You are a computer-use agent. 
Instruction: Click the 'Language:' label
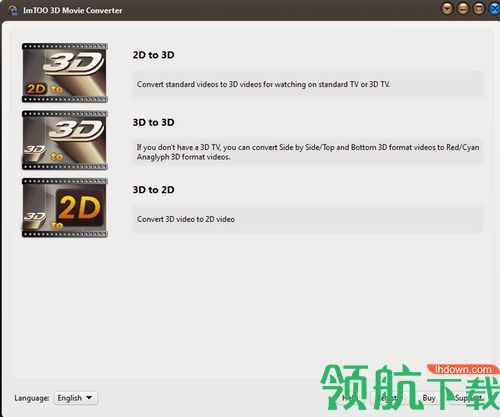pos(32,398)
